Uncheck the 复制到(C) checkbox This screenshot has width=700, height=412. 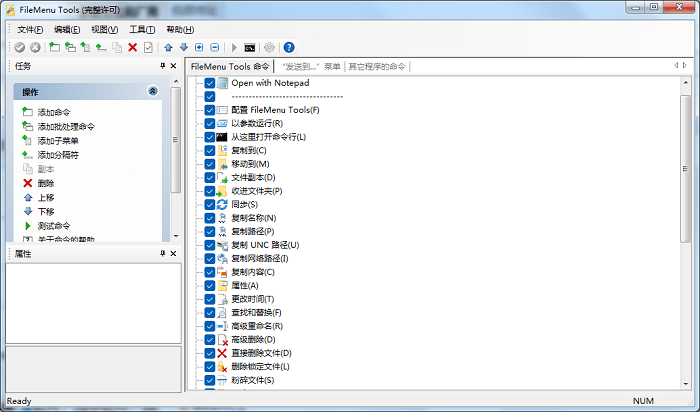(210, 150)
